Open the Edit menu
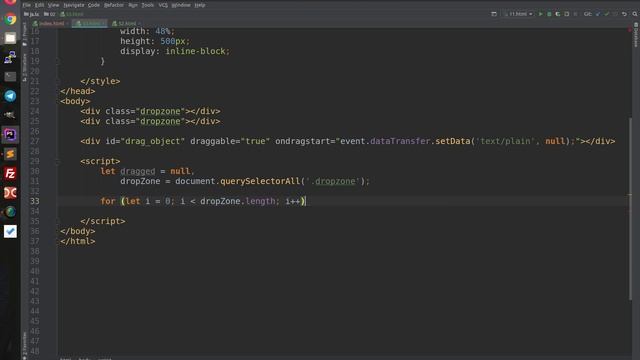 [x=39, y=5]
